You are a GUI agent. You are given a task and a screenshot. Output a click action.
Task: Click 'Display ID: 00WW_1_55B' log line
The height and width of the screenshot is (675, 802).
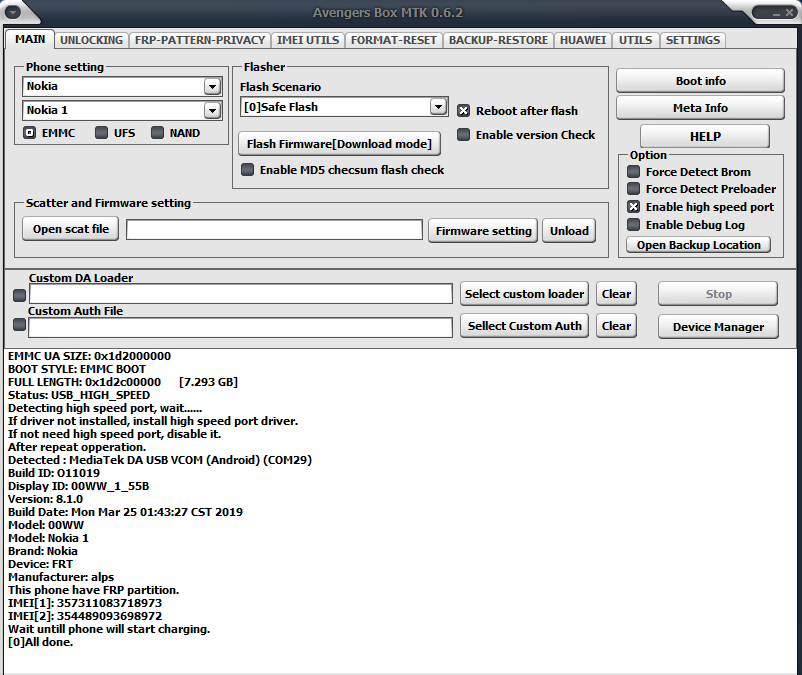(x=78, y=486)
